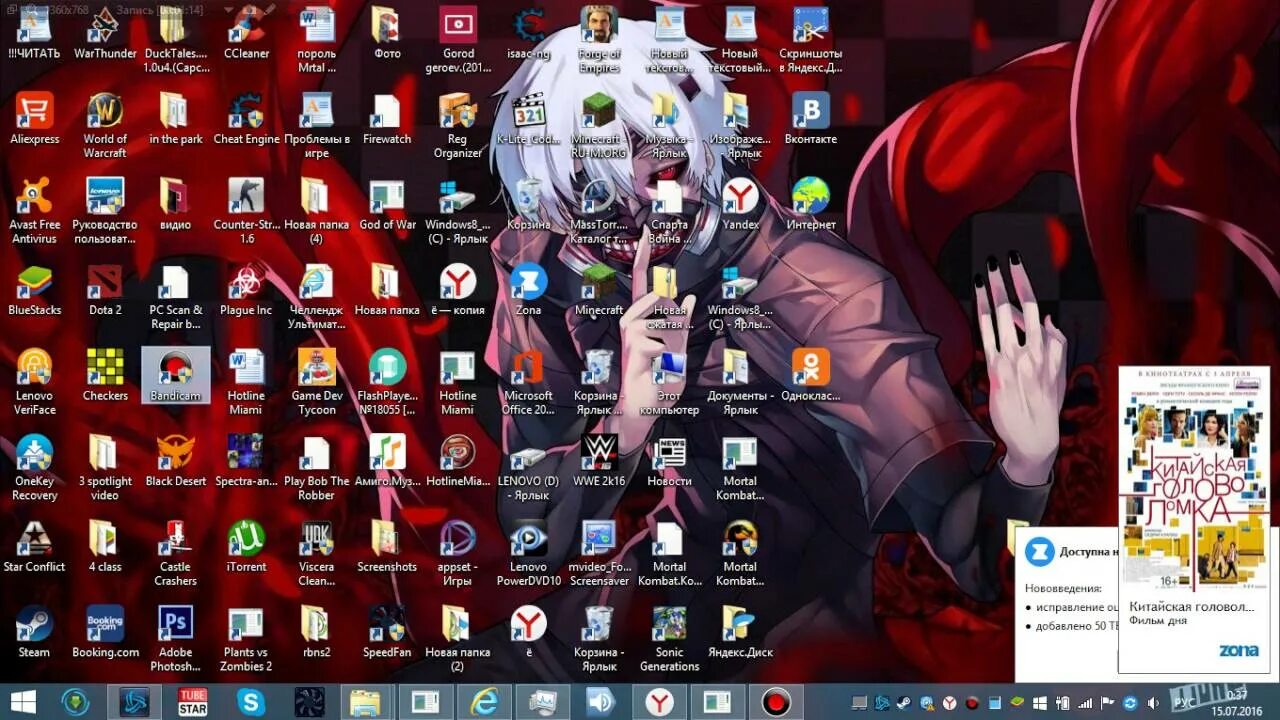
Task: Open Castle Crashers shortcut
Action: [176, 553]
